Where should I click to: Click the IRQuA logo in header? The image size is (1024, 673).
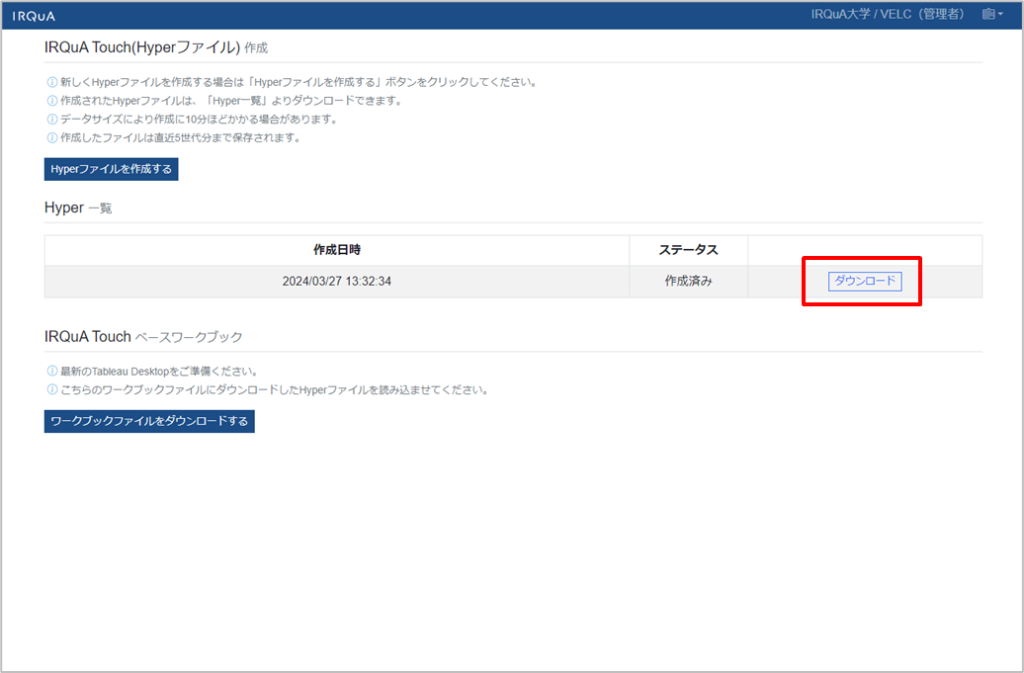(x=34, y=16)
